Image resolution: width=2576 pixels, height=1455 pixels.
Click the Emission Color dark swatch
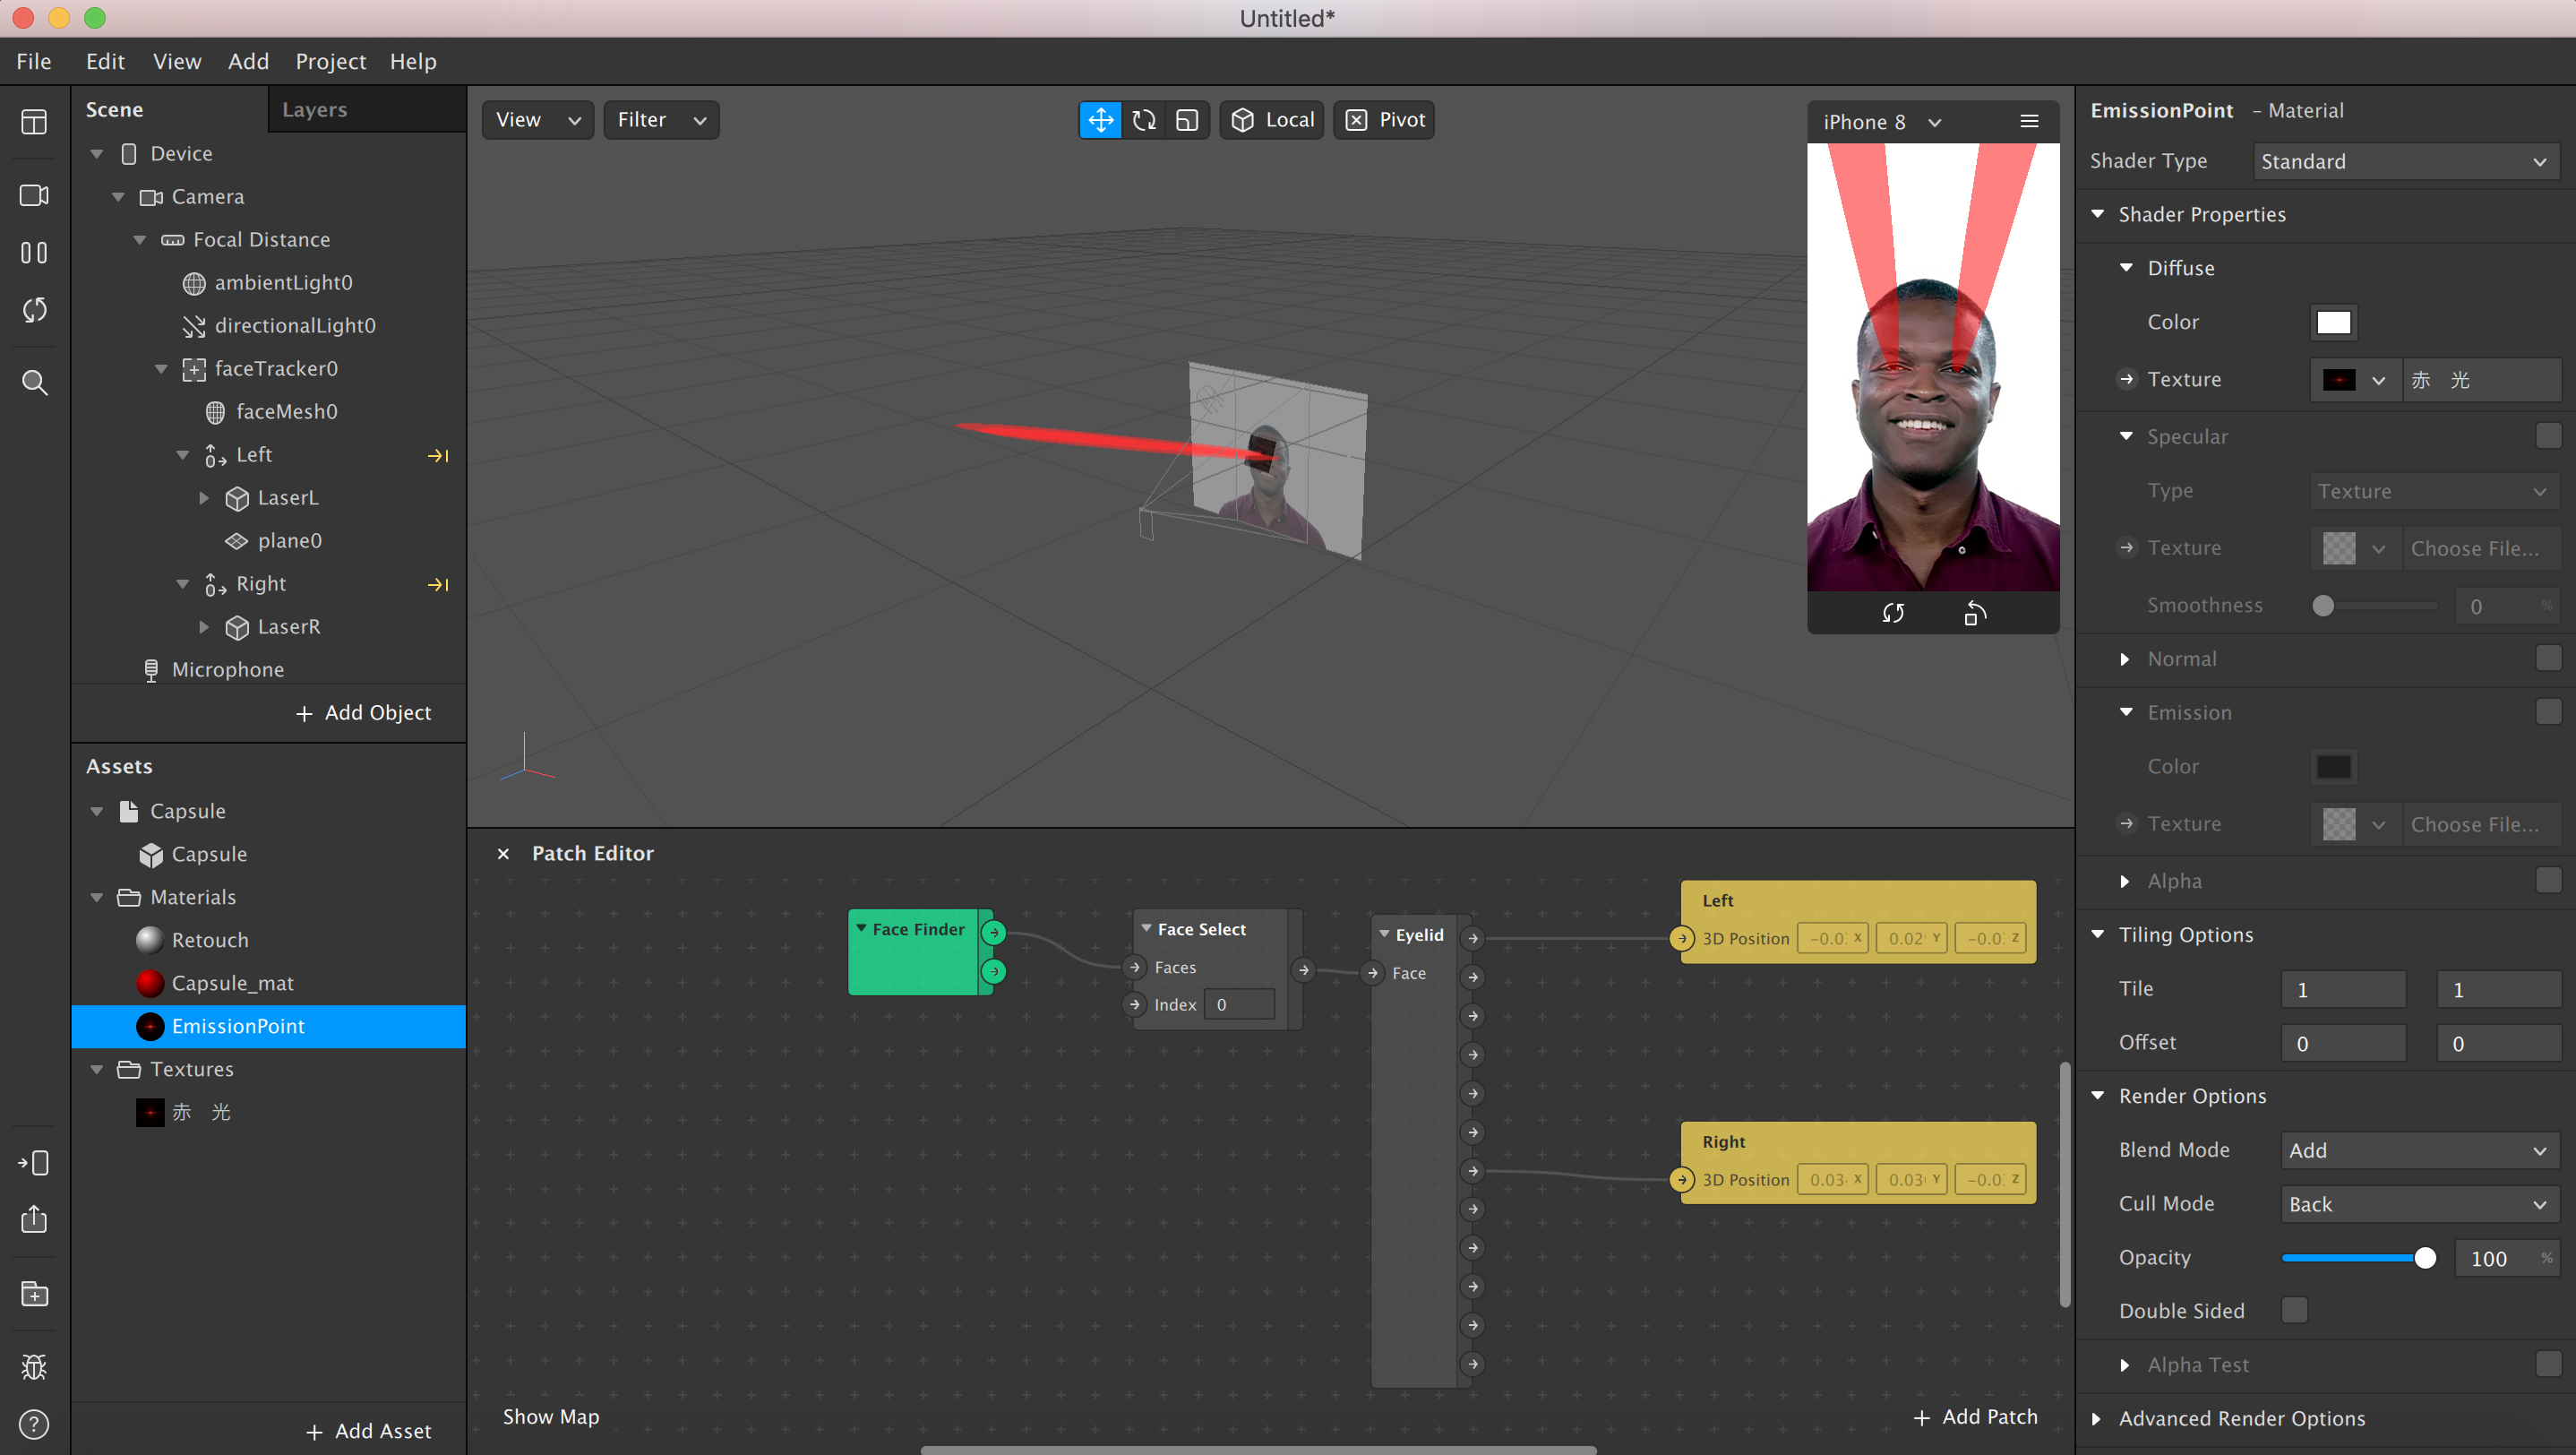2334,766
